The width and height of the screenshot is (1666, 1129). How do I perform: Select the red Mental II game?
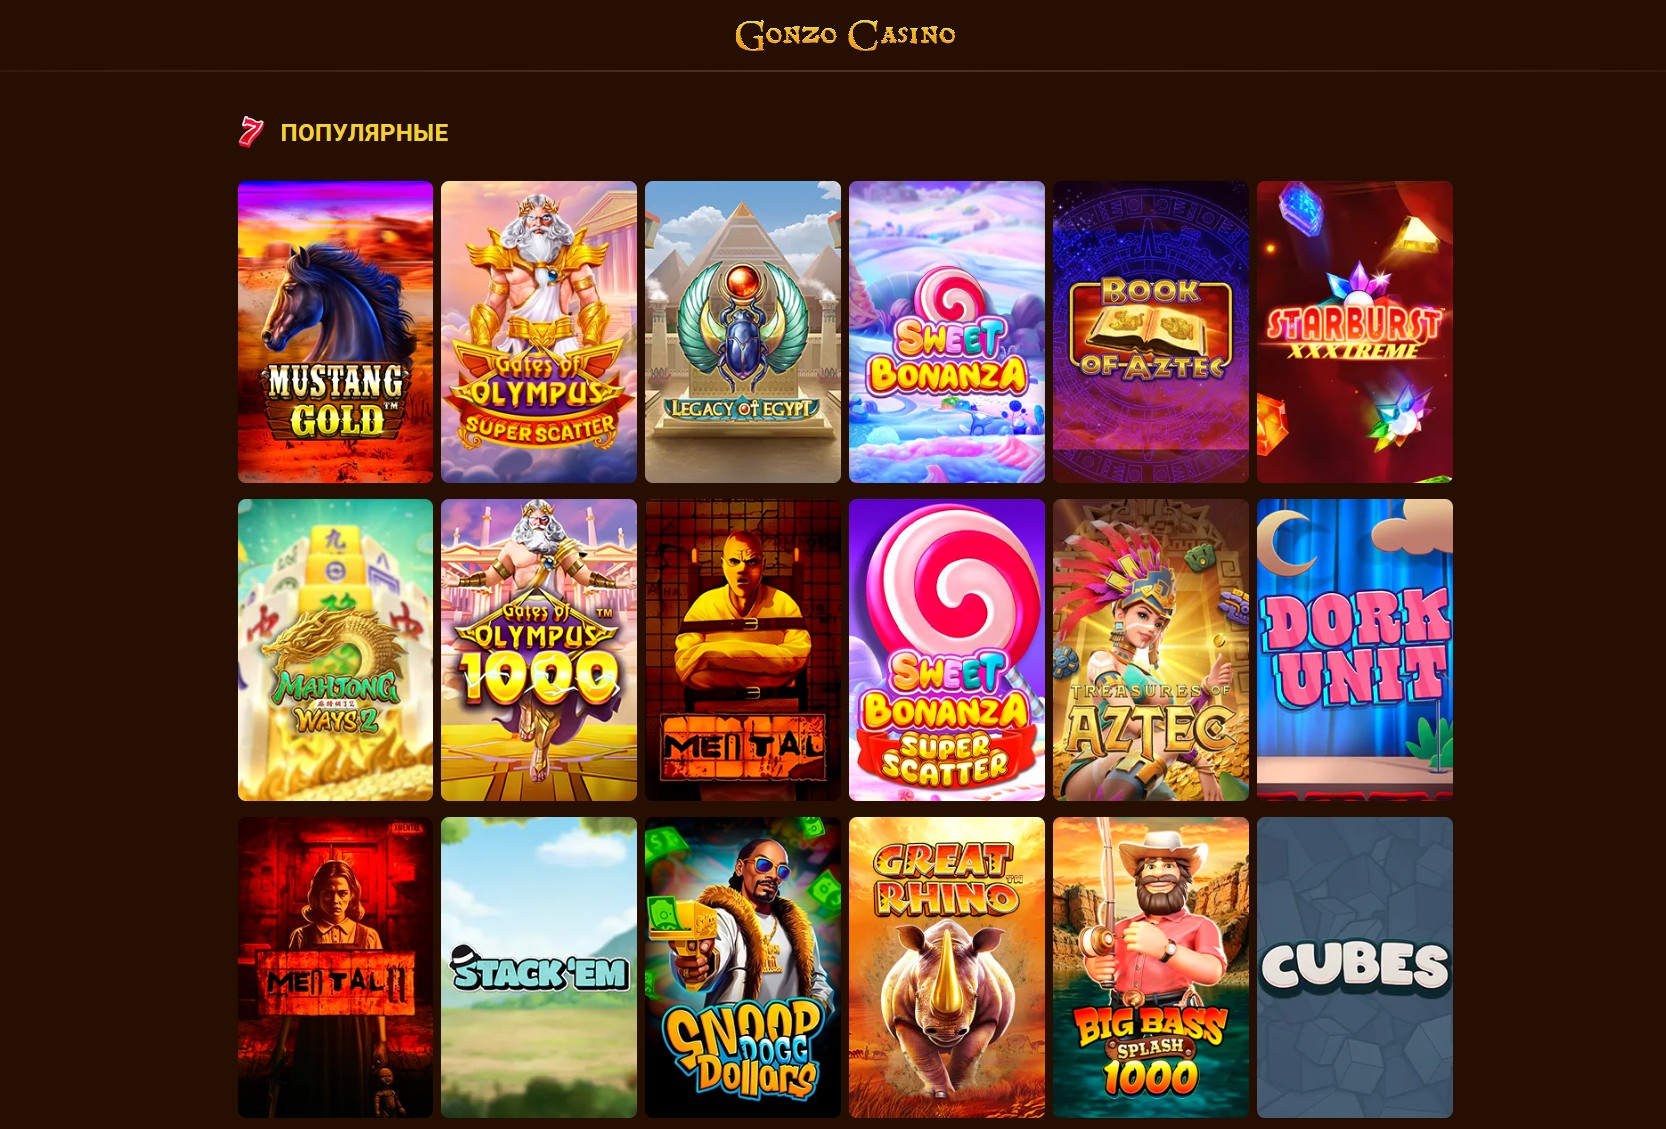(x=335, y=967)
